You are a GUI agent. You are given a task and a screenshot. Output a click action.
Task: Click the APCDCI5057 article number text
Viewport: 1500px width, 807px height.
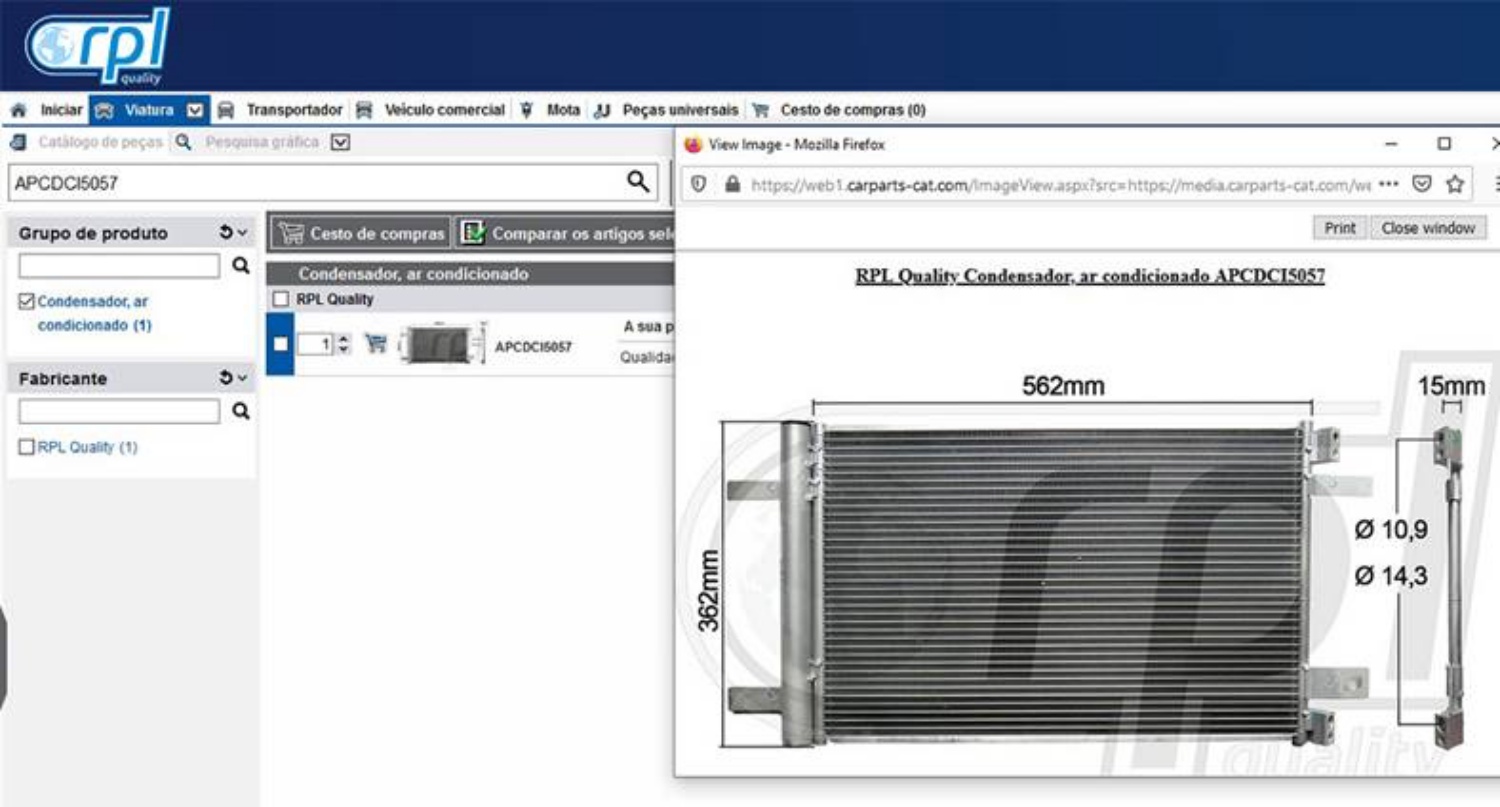tap(534, 347)
